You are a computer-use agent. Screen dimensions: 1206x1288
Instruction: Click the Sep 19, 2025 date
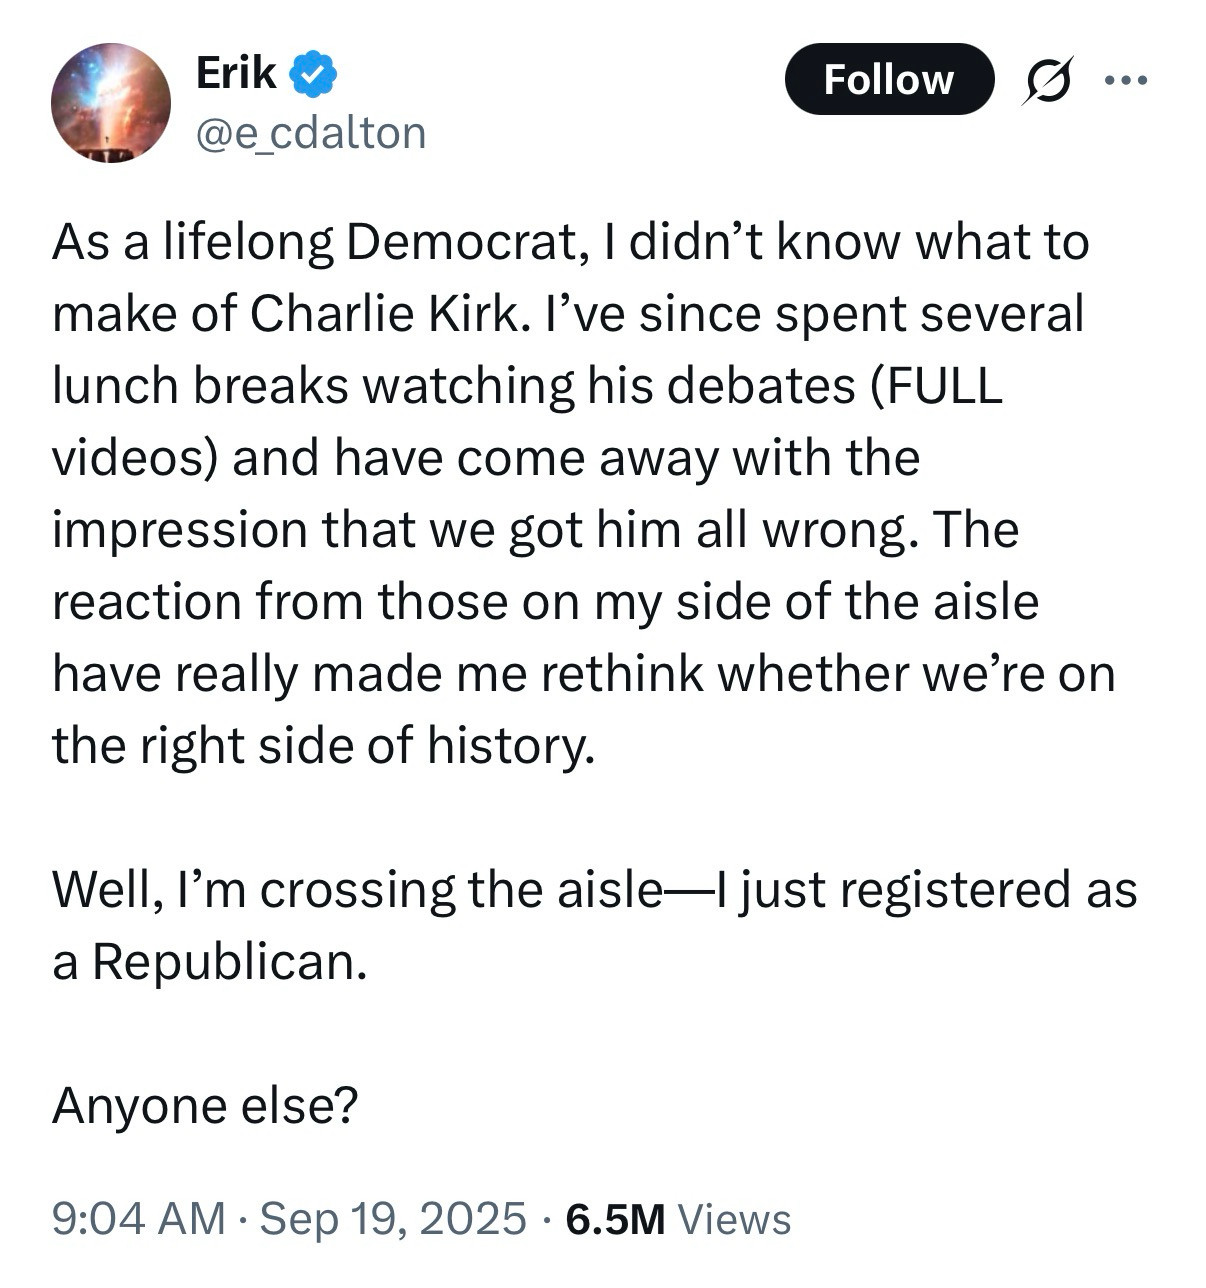(x=393, y=1219)
